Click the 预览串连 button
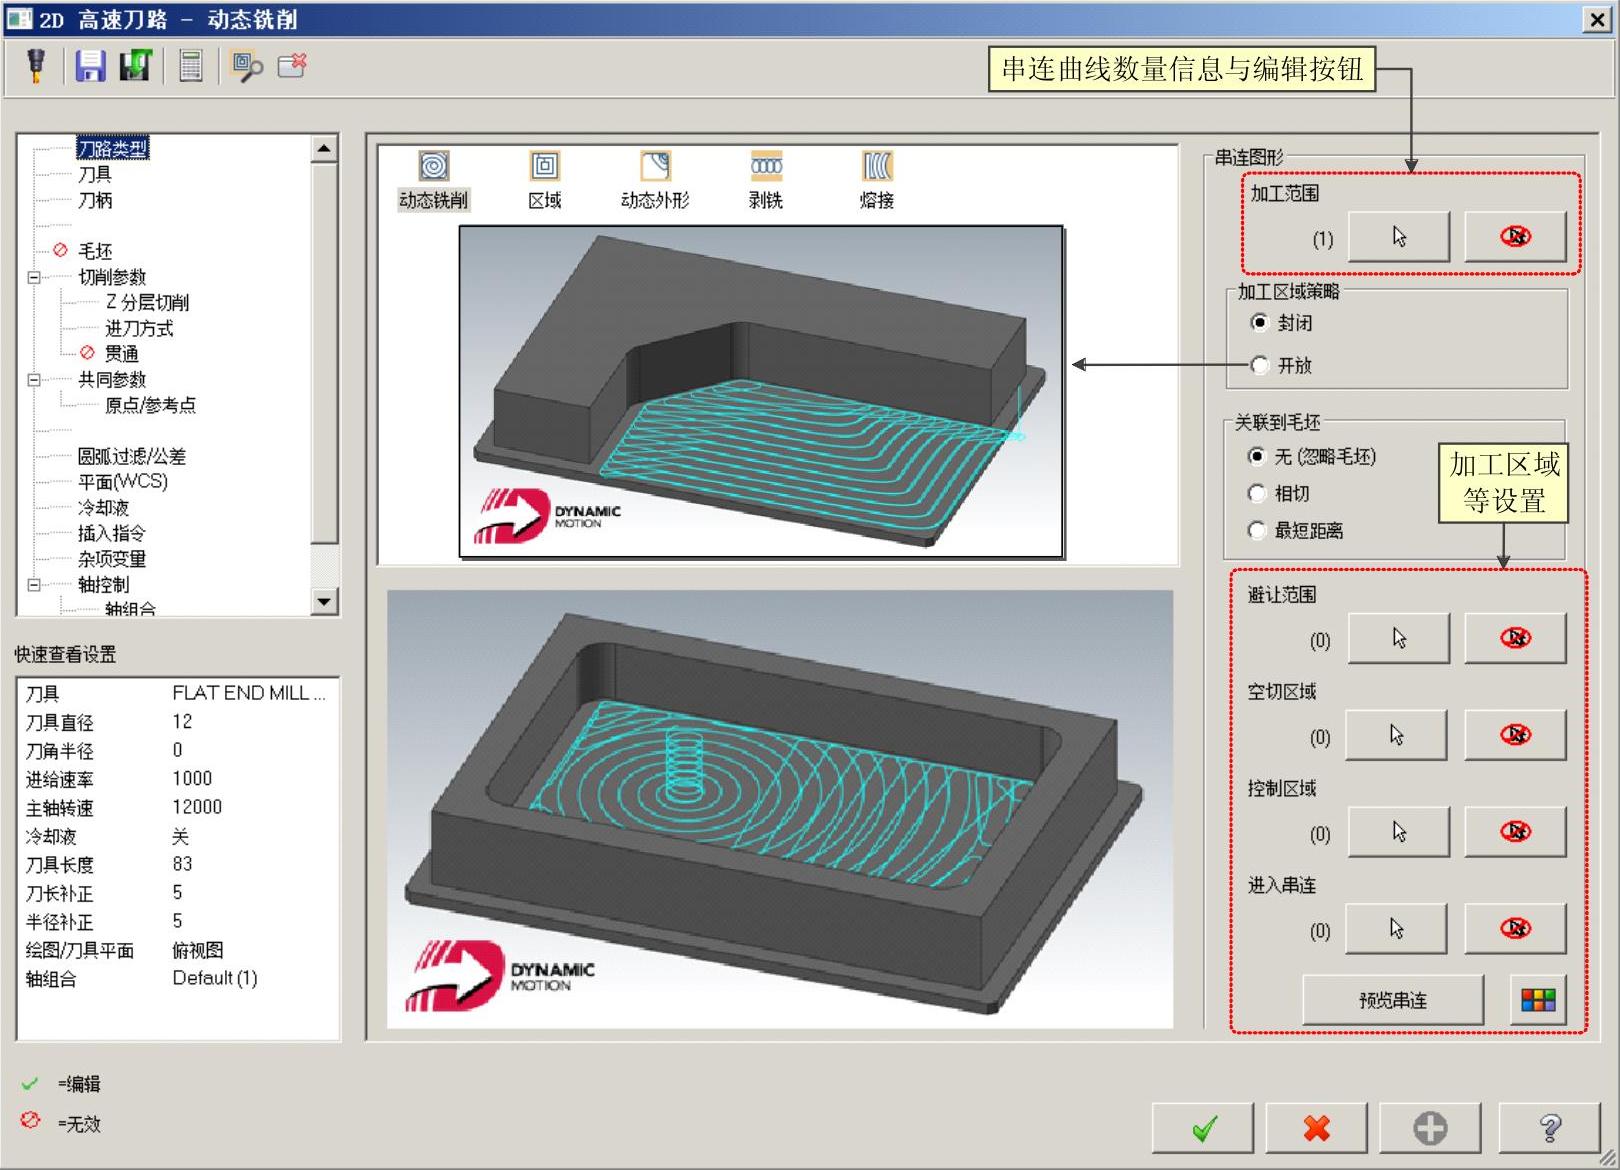The image size is (1620, 1170). pyautogui.click(x=1392, y=1000)
